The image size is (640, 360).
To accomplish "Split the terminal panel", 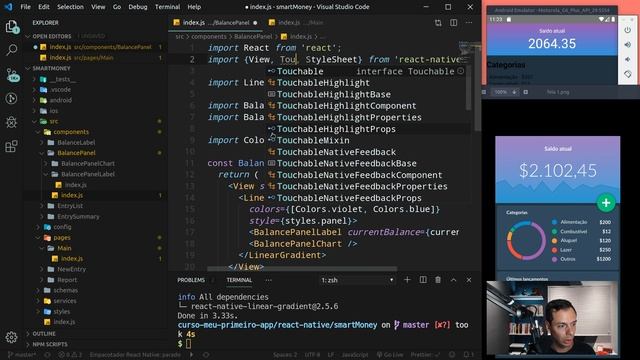I will pyautogui.click(x=423, y=280).
